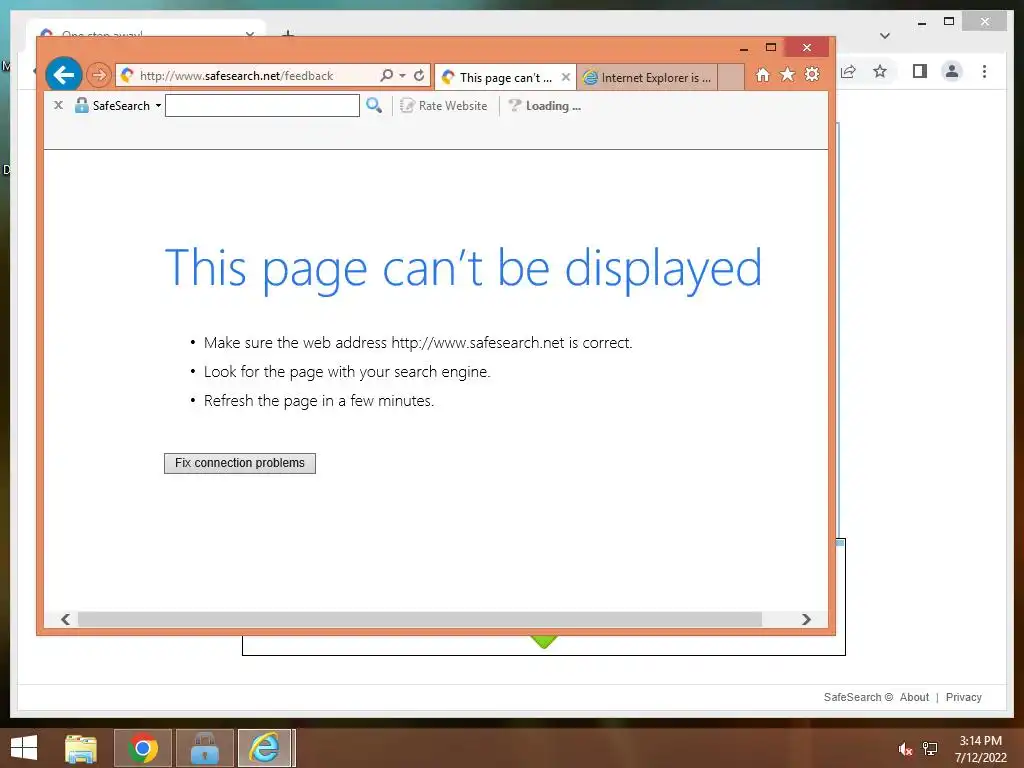1024x768 pixels.
Task: Click Rate Website in the SafeSearch toolbar
Action: pyautogui.click(x=443, y=106)
